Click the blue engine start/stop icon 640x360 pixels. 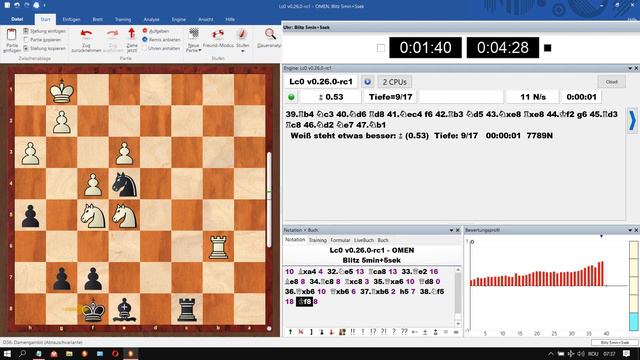click(367, 82)
